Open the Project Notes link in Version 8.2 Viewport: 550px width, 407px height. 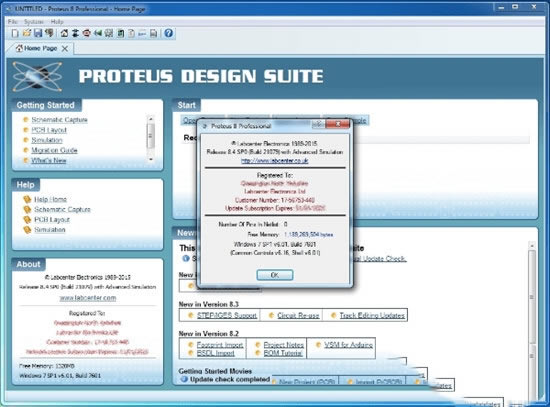coord(284,345)
